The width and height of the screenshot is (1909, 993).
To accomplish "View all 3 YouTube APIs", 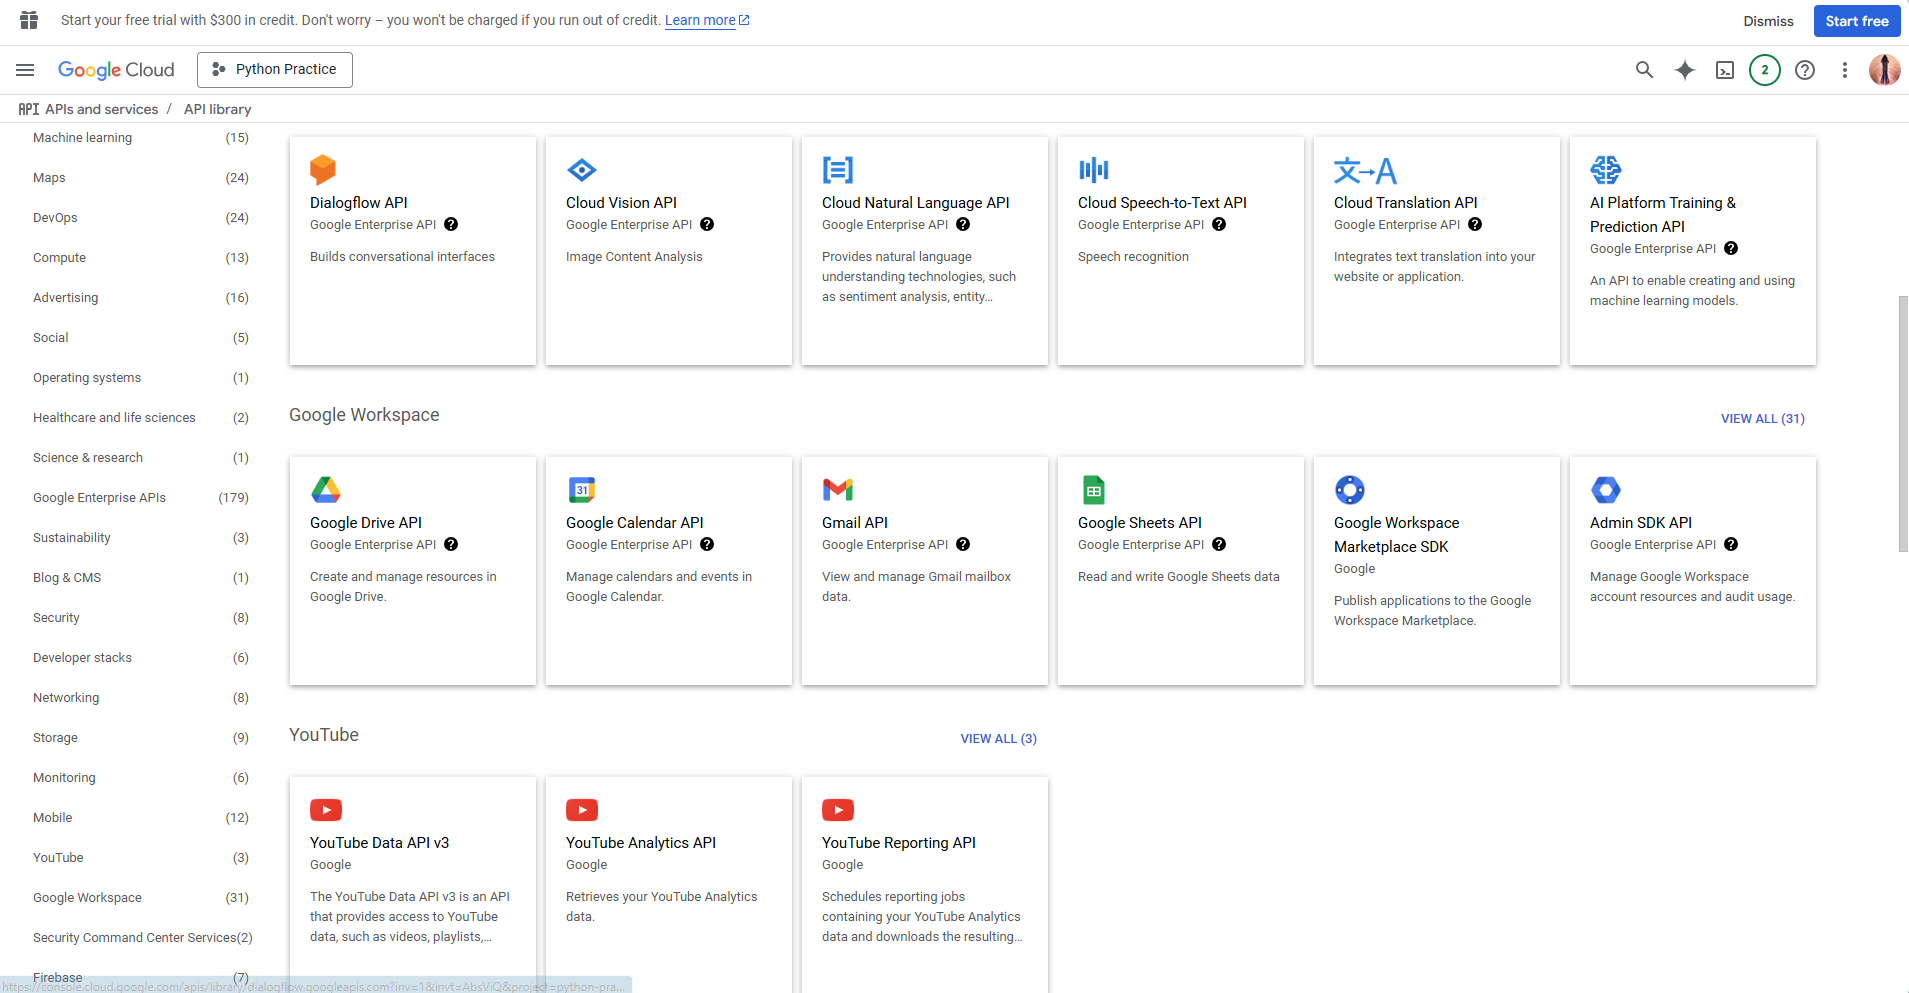I will point(998,739).
